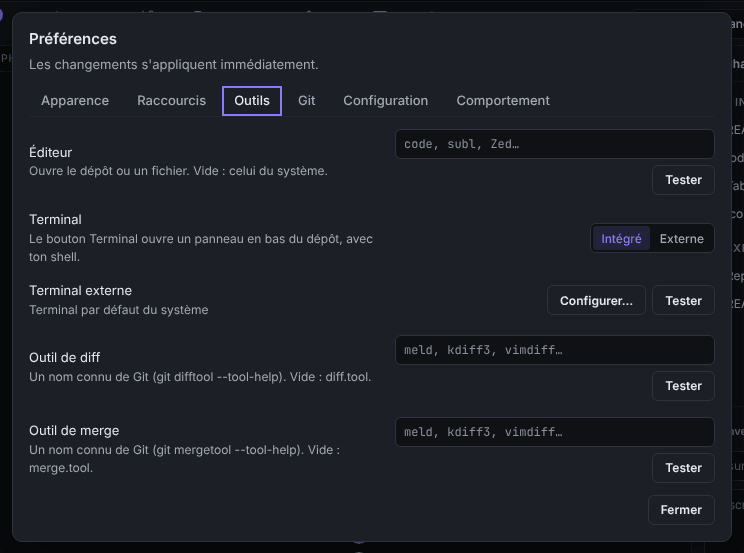Click Tester below the diff tool field
744x553 pixels.
[x=683, y=386]
